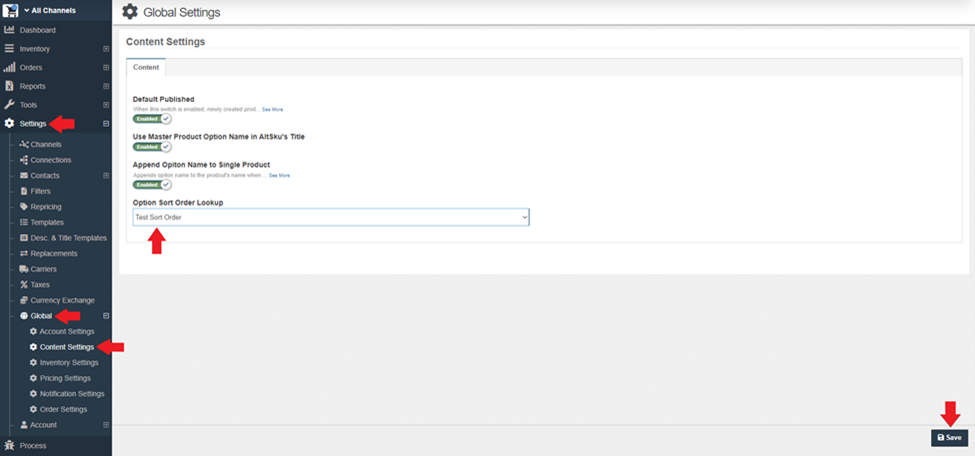Viewport: 975px width, 456px height.
Task: Disable Use Master Product Option Name switch
Action: 152,147
